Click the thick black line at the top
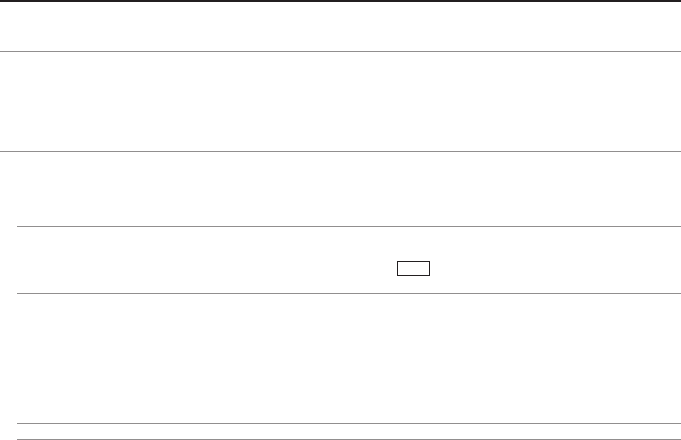 [x=340, y=1]
